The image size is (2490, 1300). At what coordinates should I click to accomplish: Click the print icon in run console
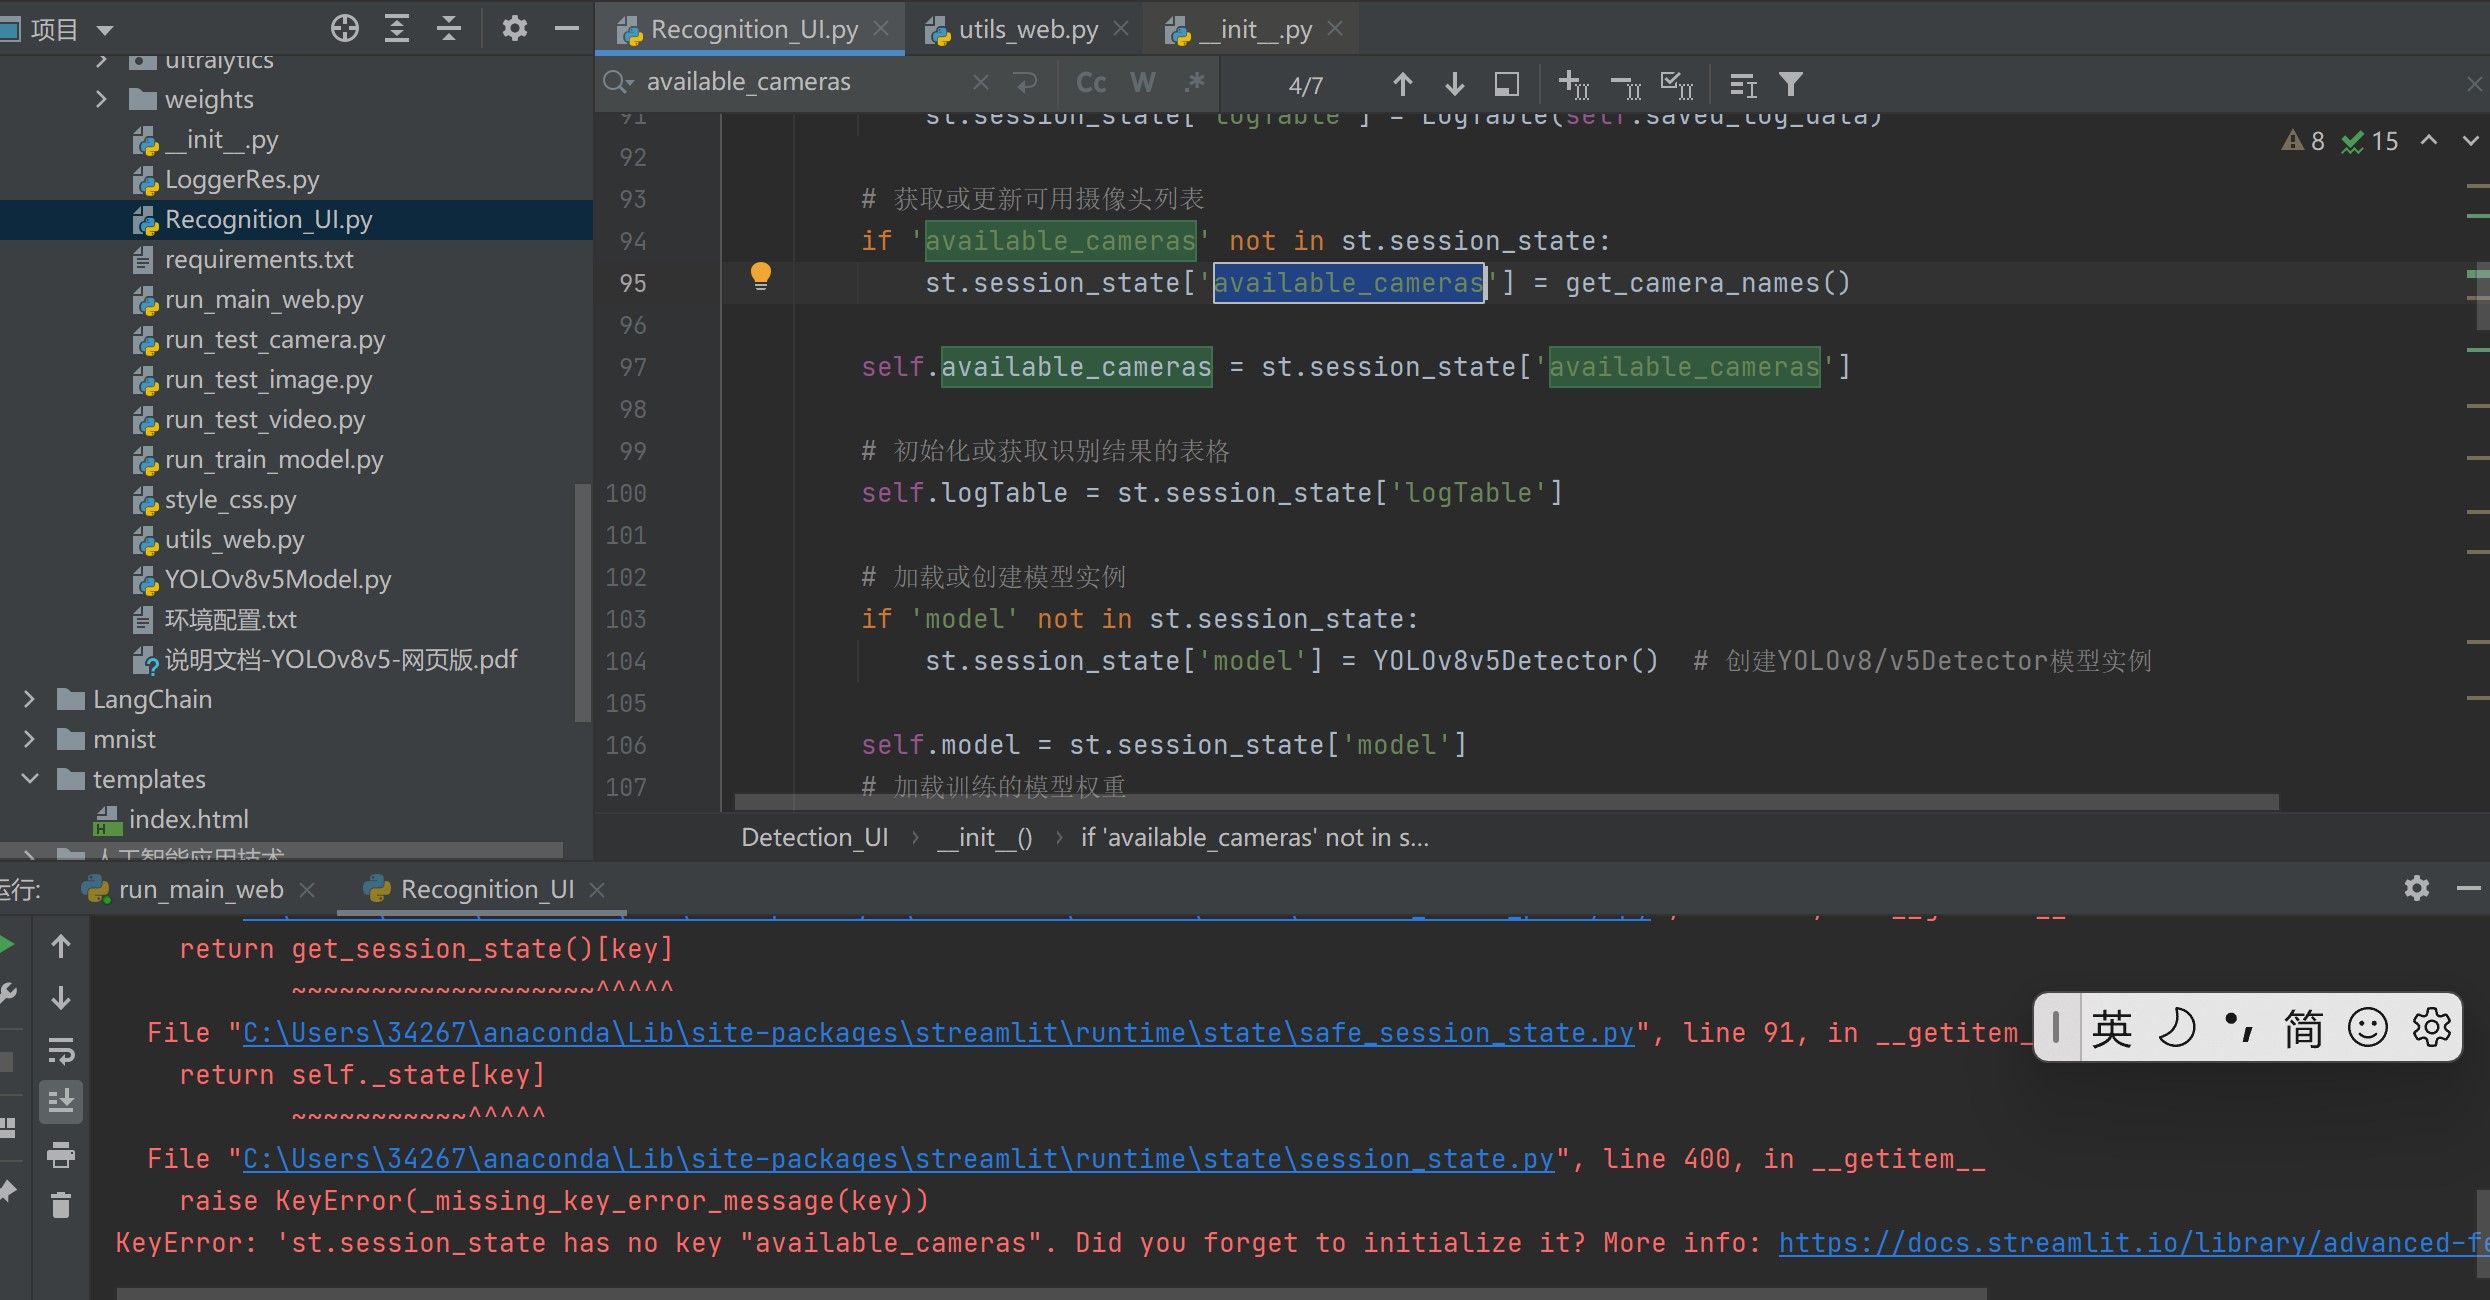(x=61, y=1155)
